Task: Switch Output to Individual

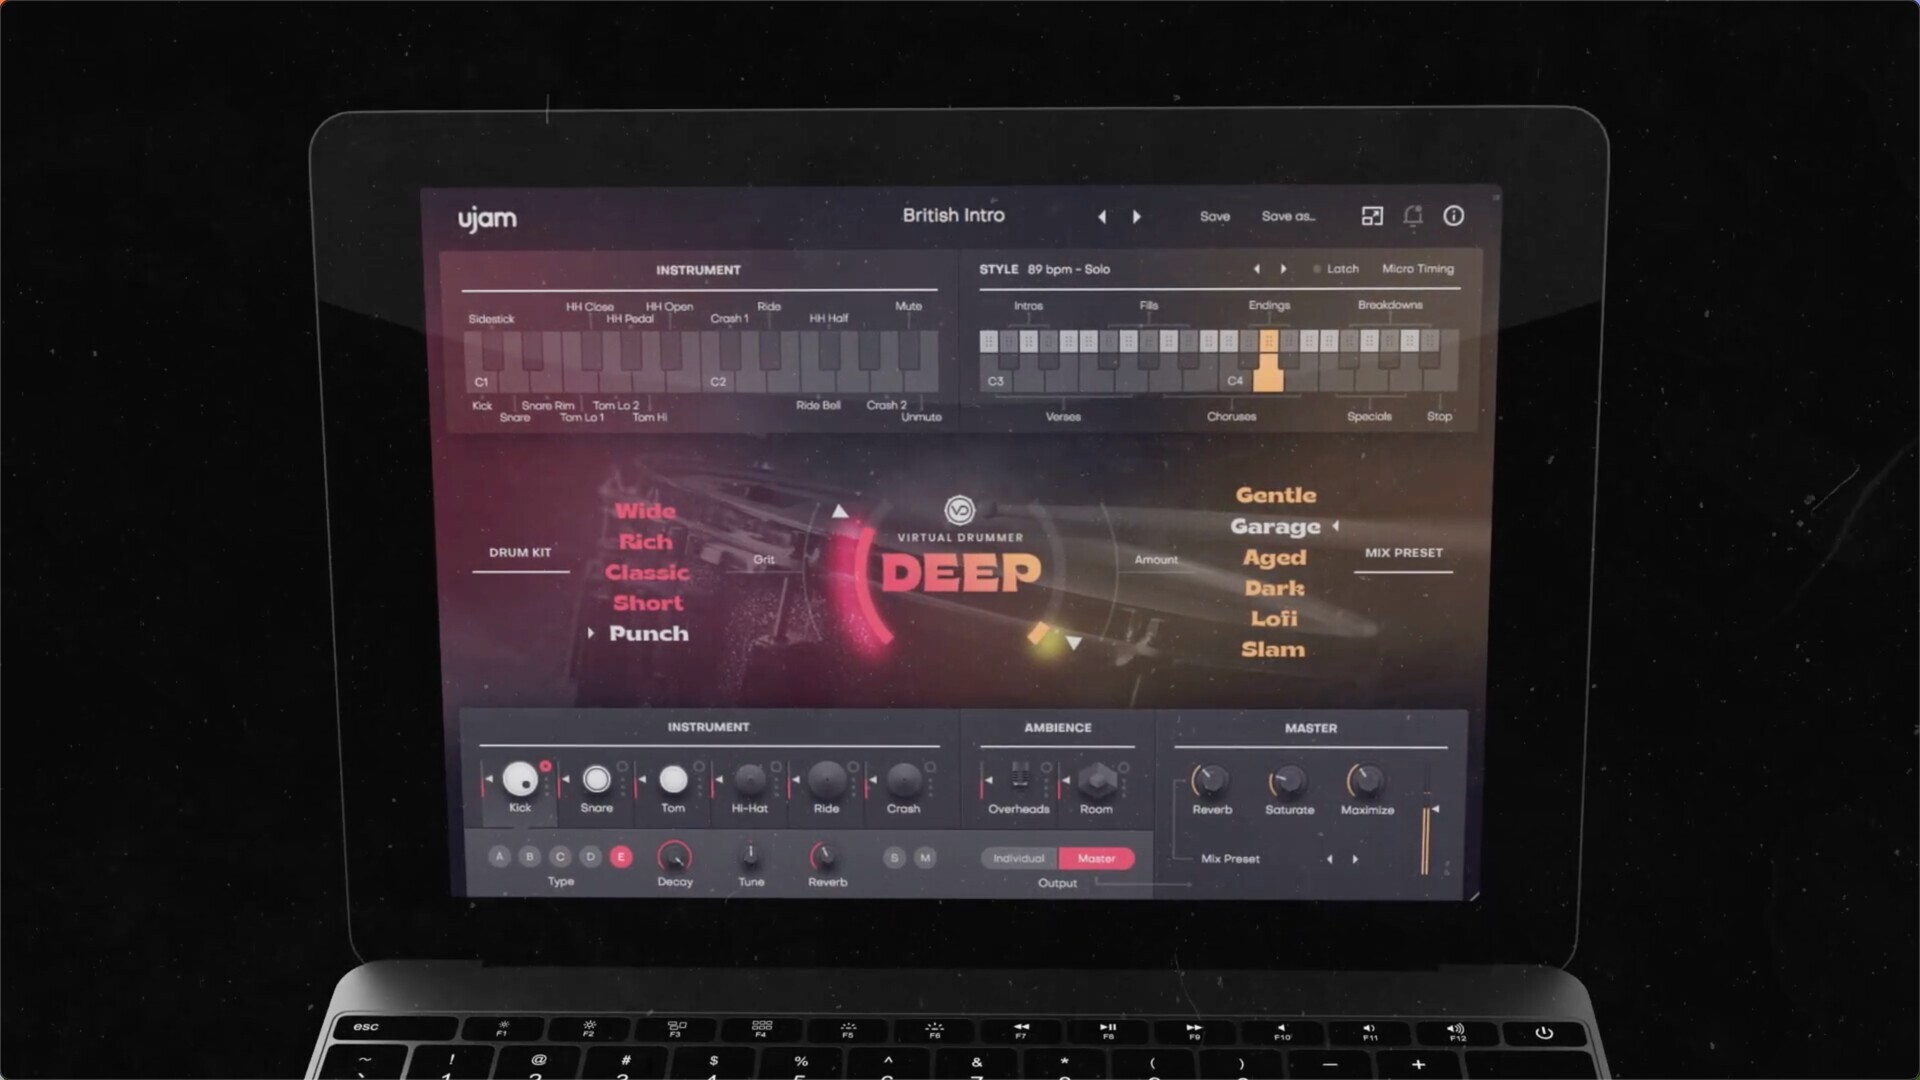Action: click(1019, 858)
